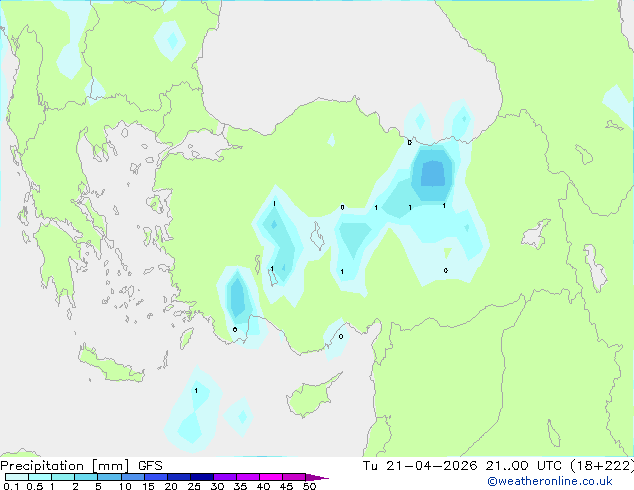Pick the 10–15 mm legend color swatch

(132, 477)
